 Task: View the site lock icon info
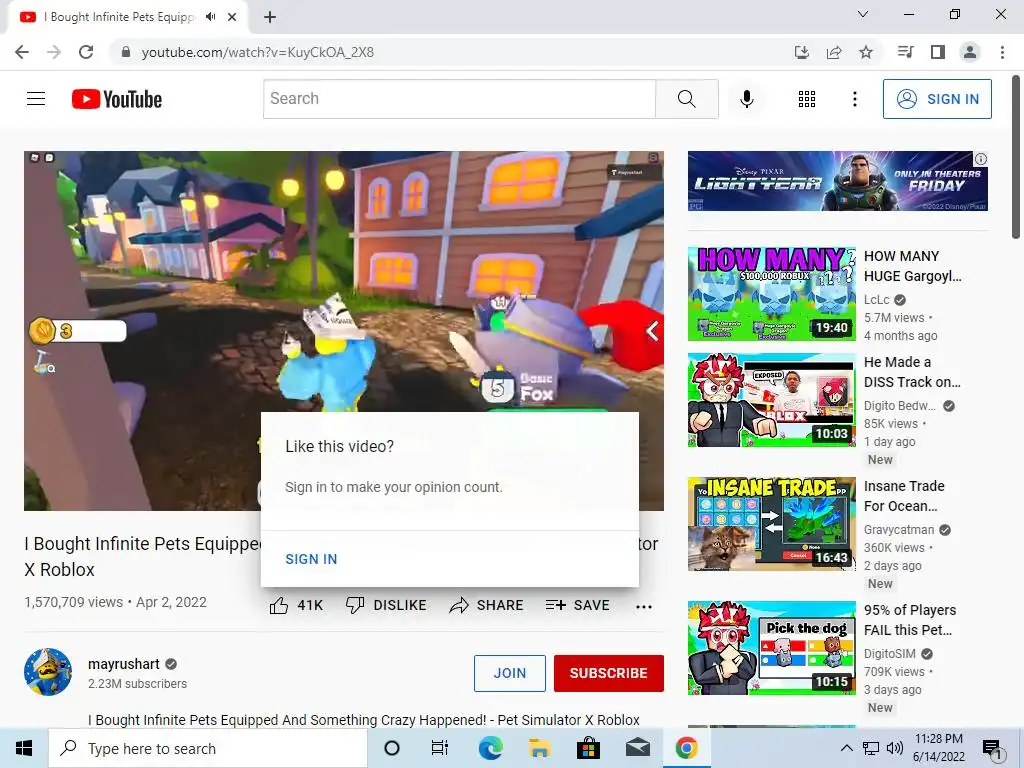[x=126, y=52]
